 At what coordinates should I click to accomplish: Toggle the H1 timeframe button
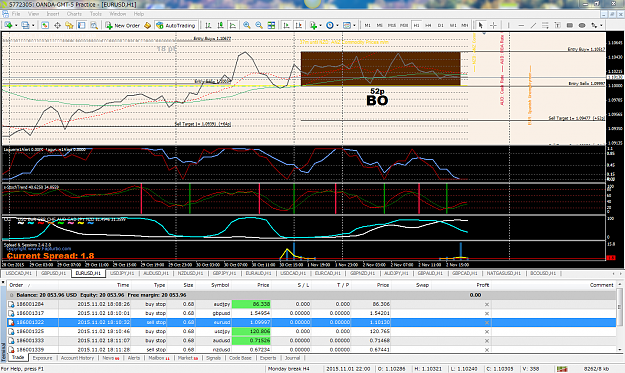[x=417, y=25]
